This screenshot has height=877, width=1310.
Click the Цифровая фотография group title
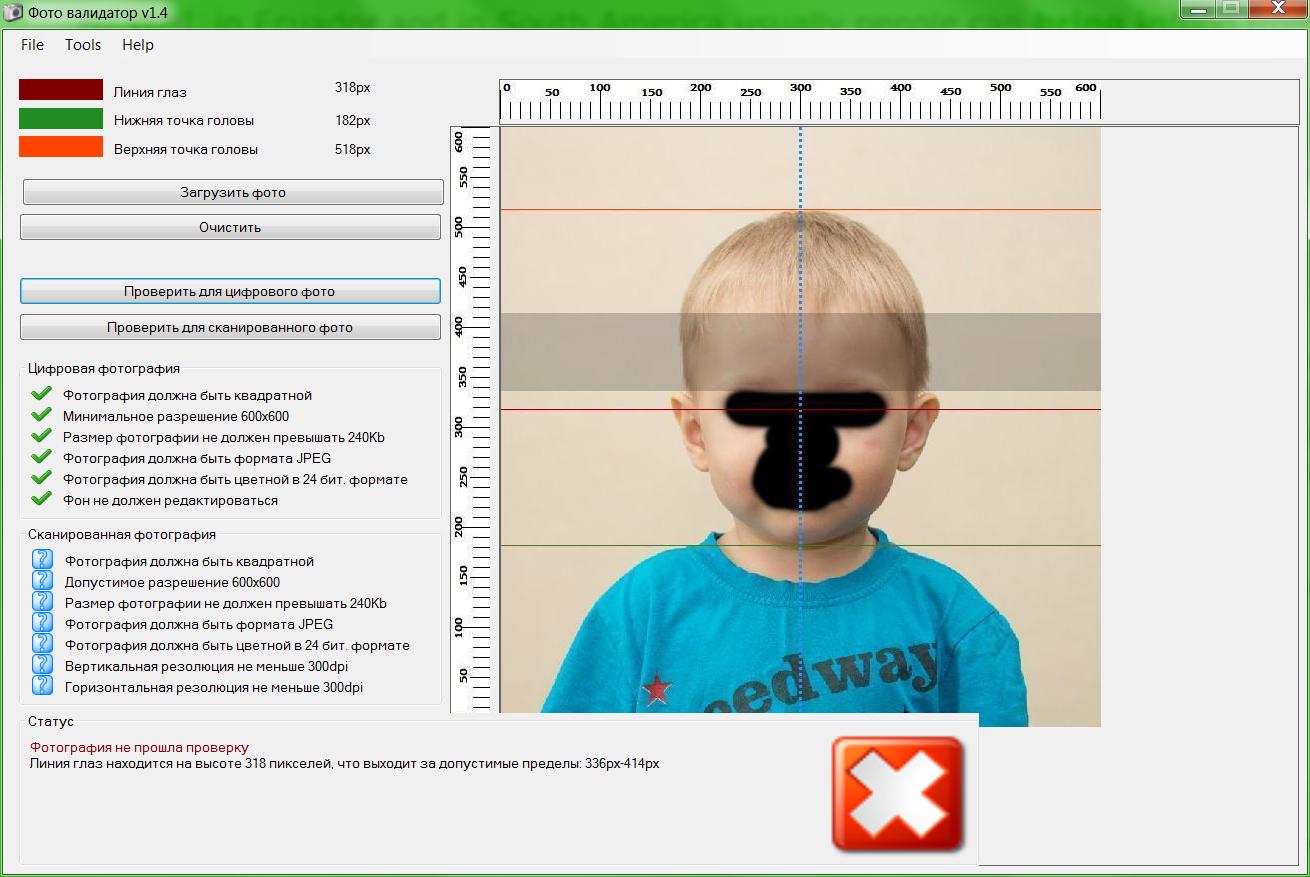104,368
